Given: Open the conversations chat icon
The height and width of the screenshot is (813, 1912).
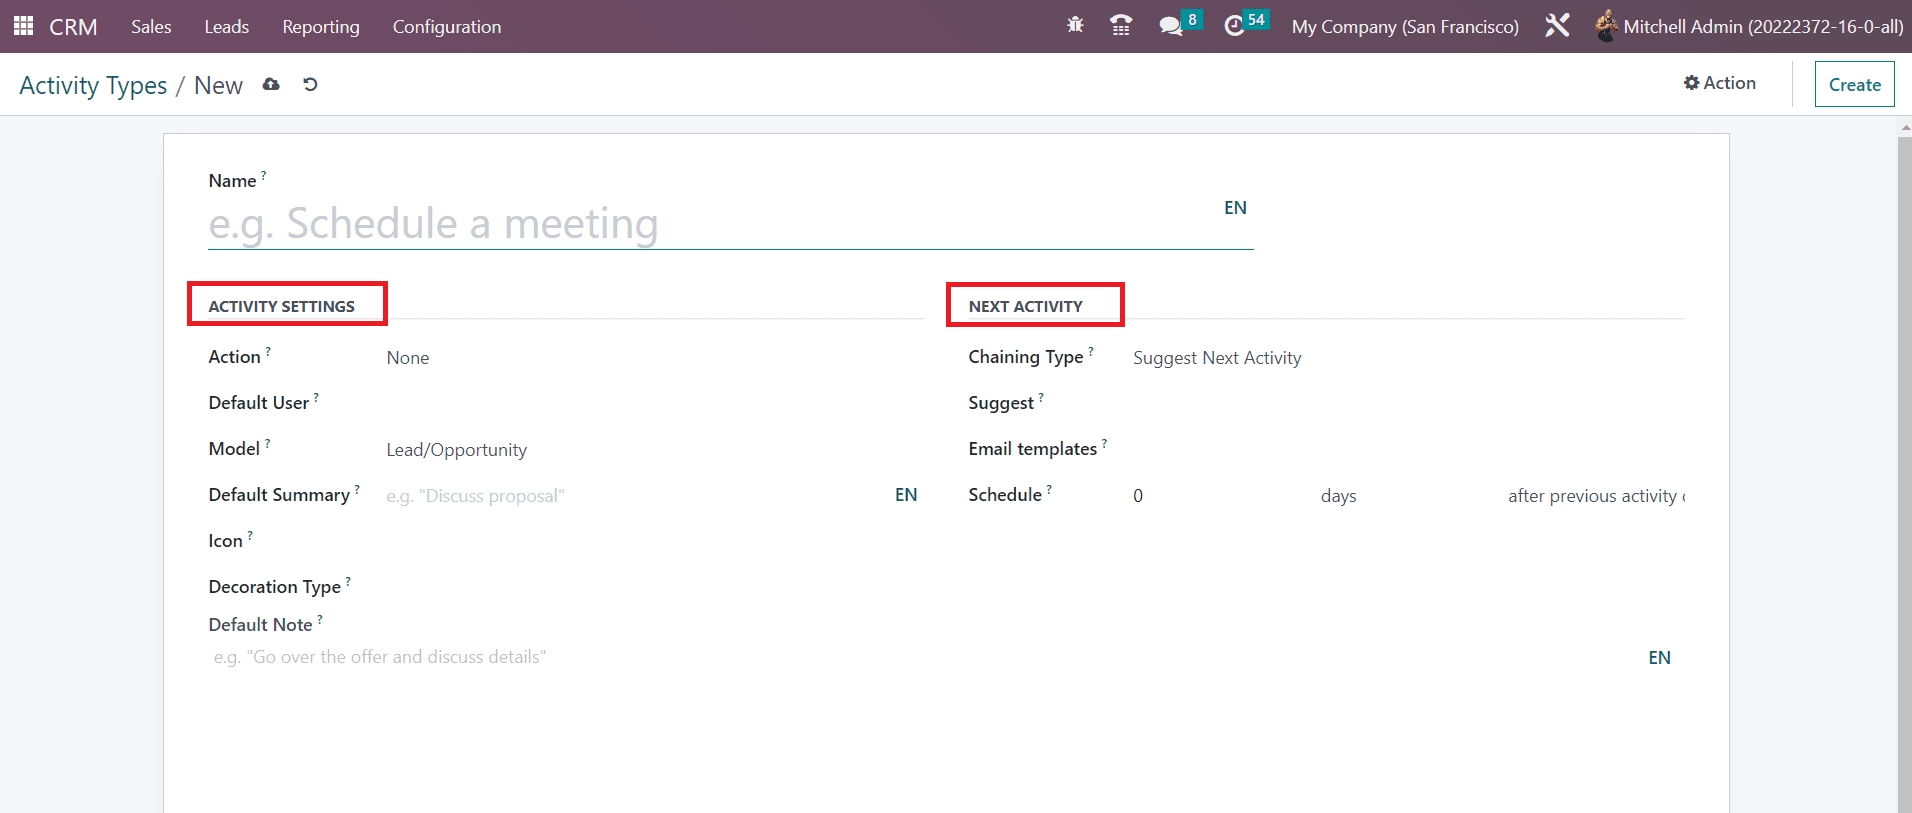Looking at the screenshot, I should click(x=1170, y=26).
